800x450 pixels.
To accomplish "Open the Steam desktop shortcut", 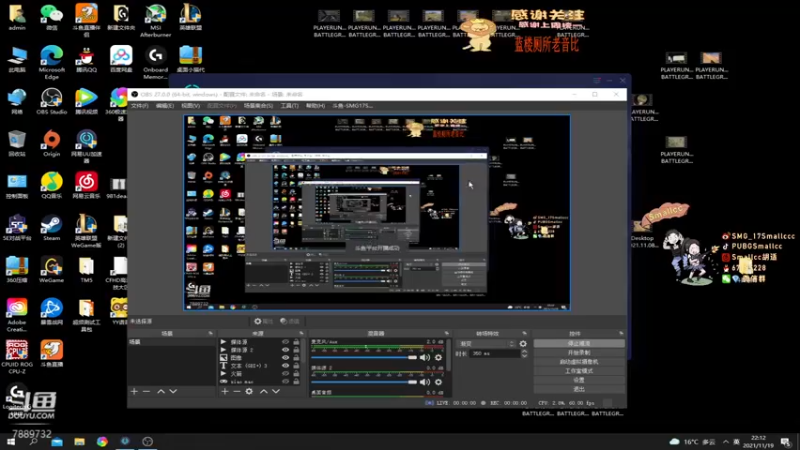I will [x=52, y=228].
